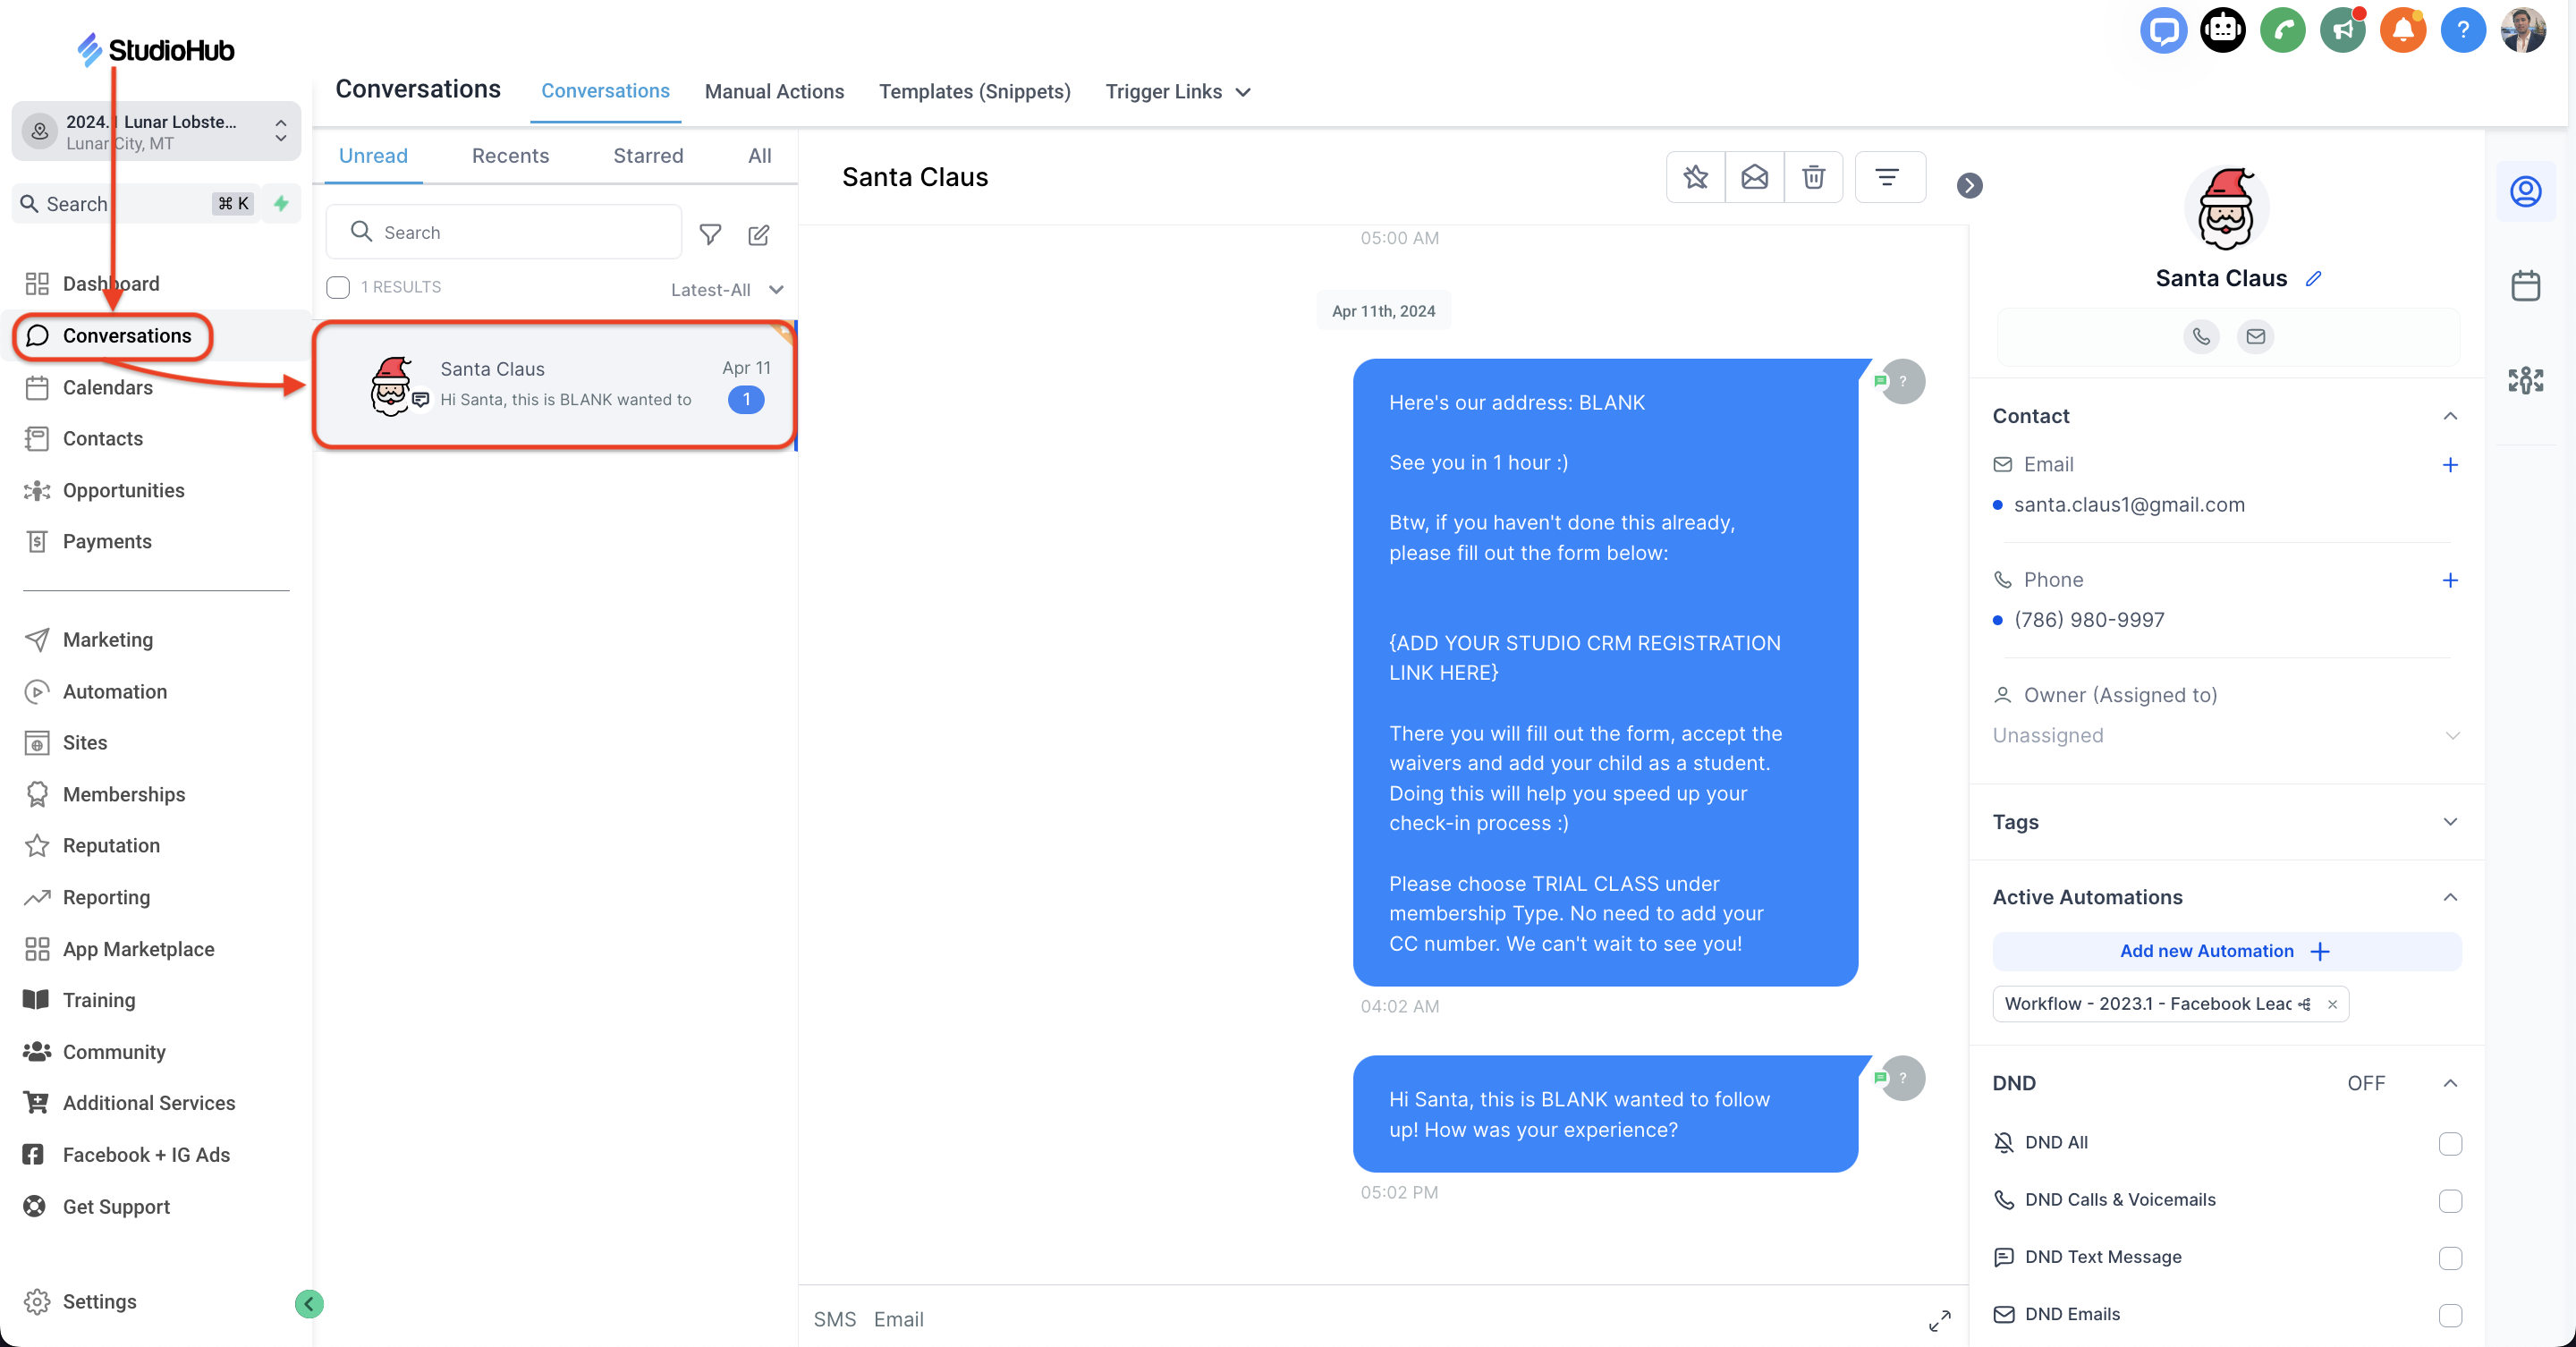Image resolution: width=2576 pixels, height=1347 pixels.
Task: Call contact via phone icon under avatar
Action: tap(2201, 336)
